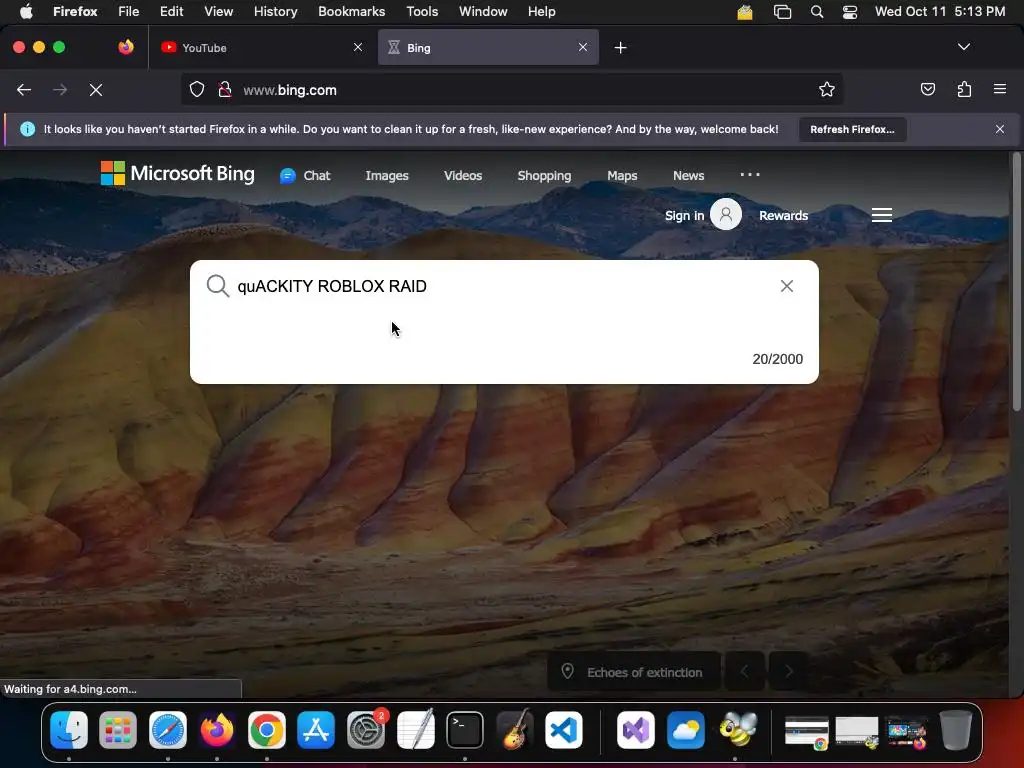
Task: Open the Apple menu
Action: point(25,11)
